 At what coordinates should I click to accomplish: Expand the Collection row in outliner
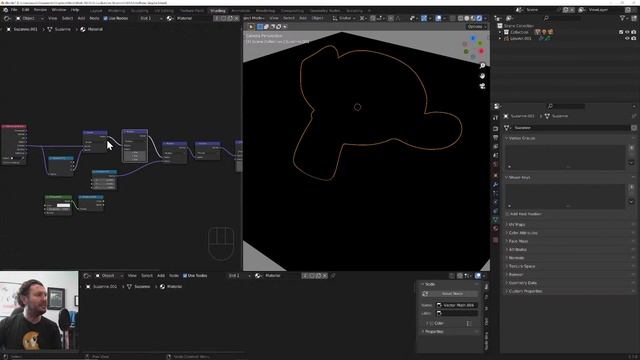500,32
